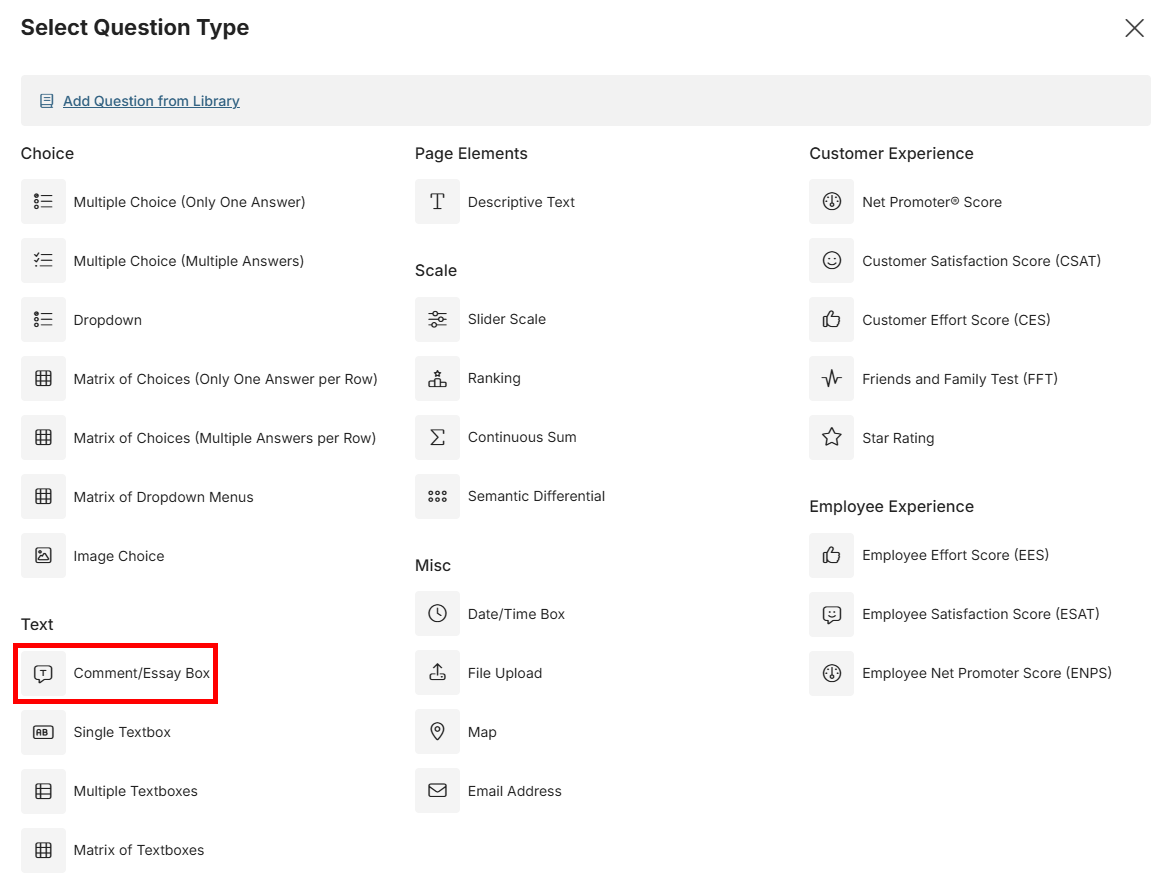Choose Friends and Family Test (FFT) label

click(960, 379)
